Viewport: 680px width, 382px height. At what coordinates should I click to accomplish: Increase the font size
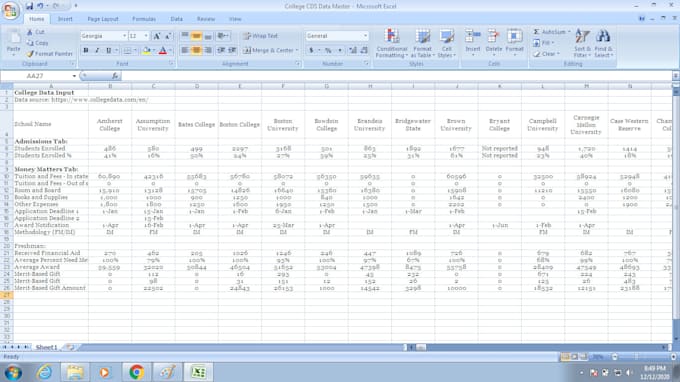157,36
